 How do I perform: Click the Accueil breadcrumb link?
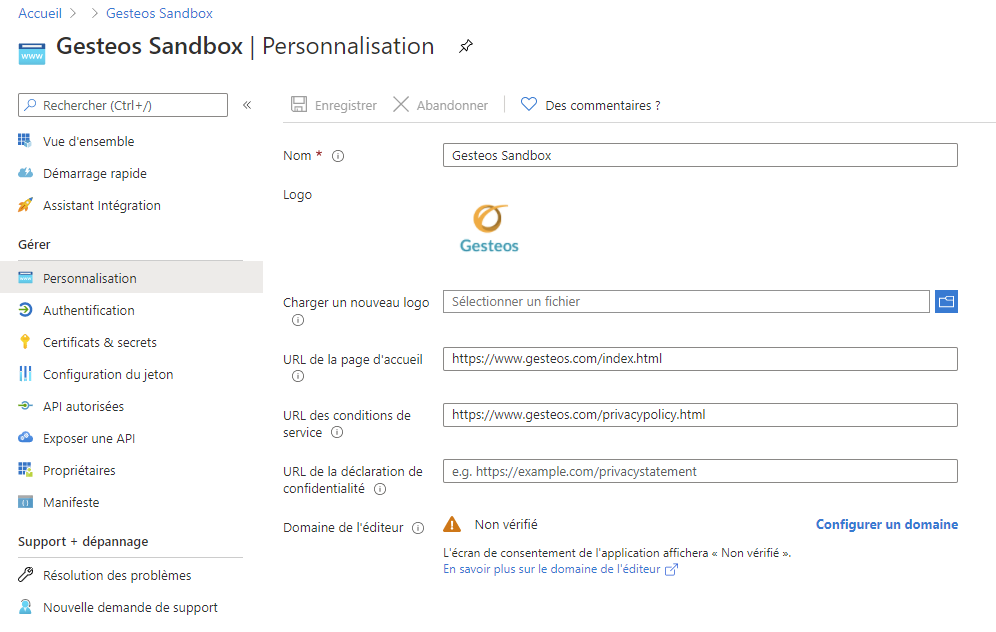click(40, 14)
